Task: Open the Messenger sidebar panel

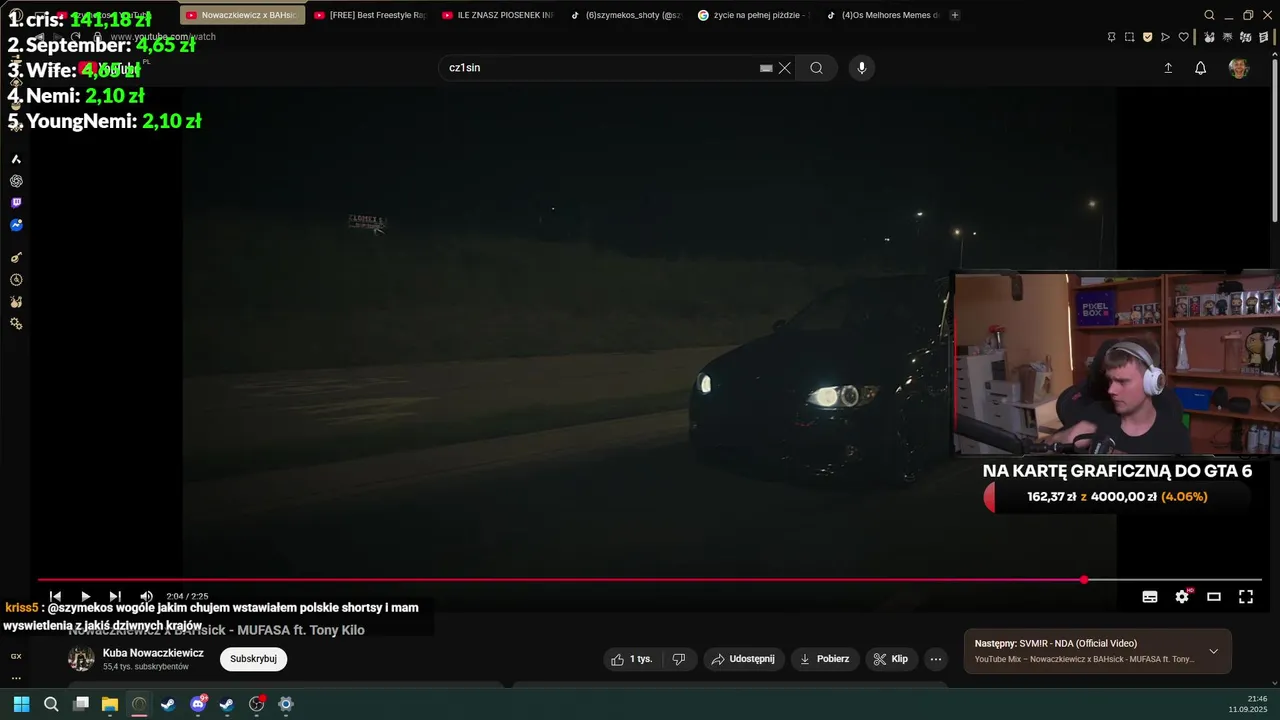Action: click(16, 225)
